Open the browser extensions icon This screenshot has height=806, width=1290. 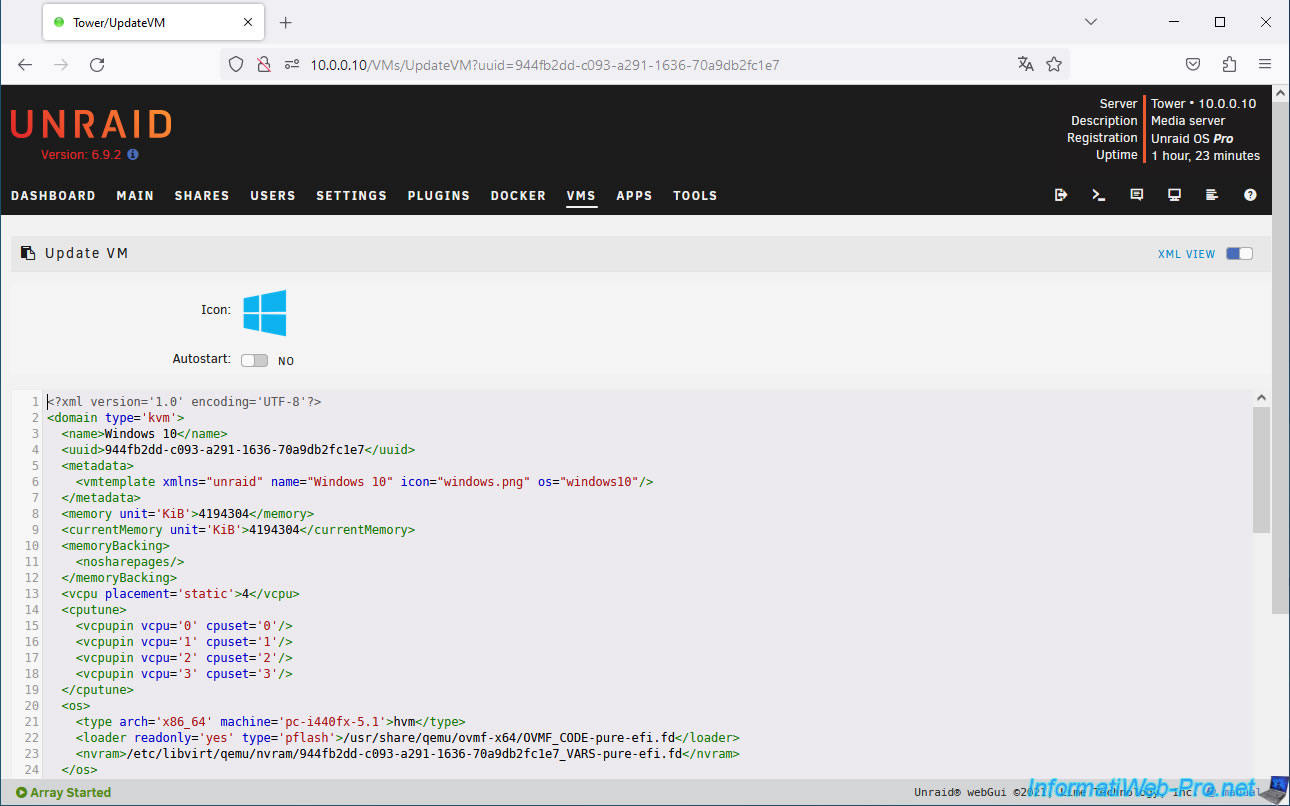coord(1229,64)
